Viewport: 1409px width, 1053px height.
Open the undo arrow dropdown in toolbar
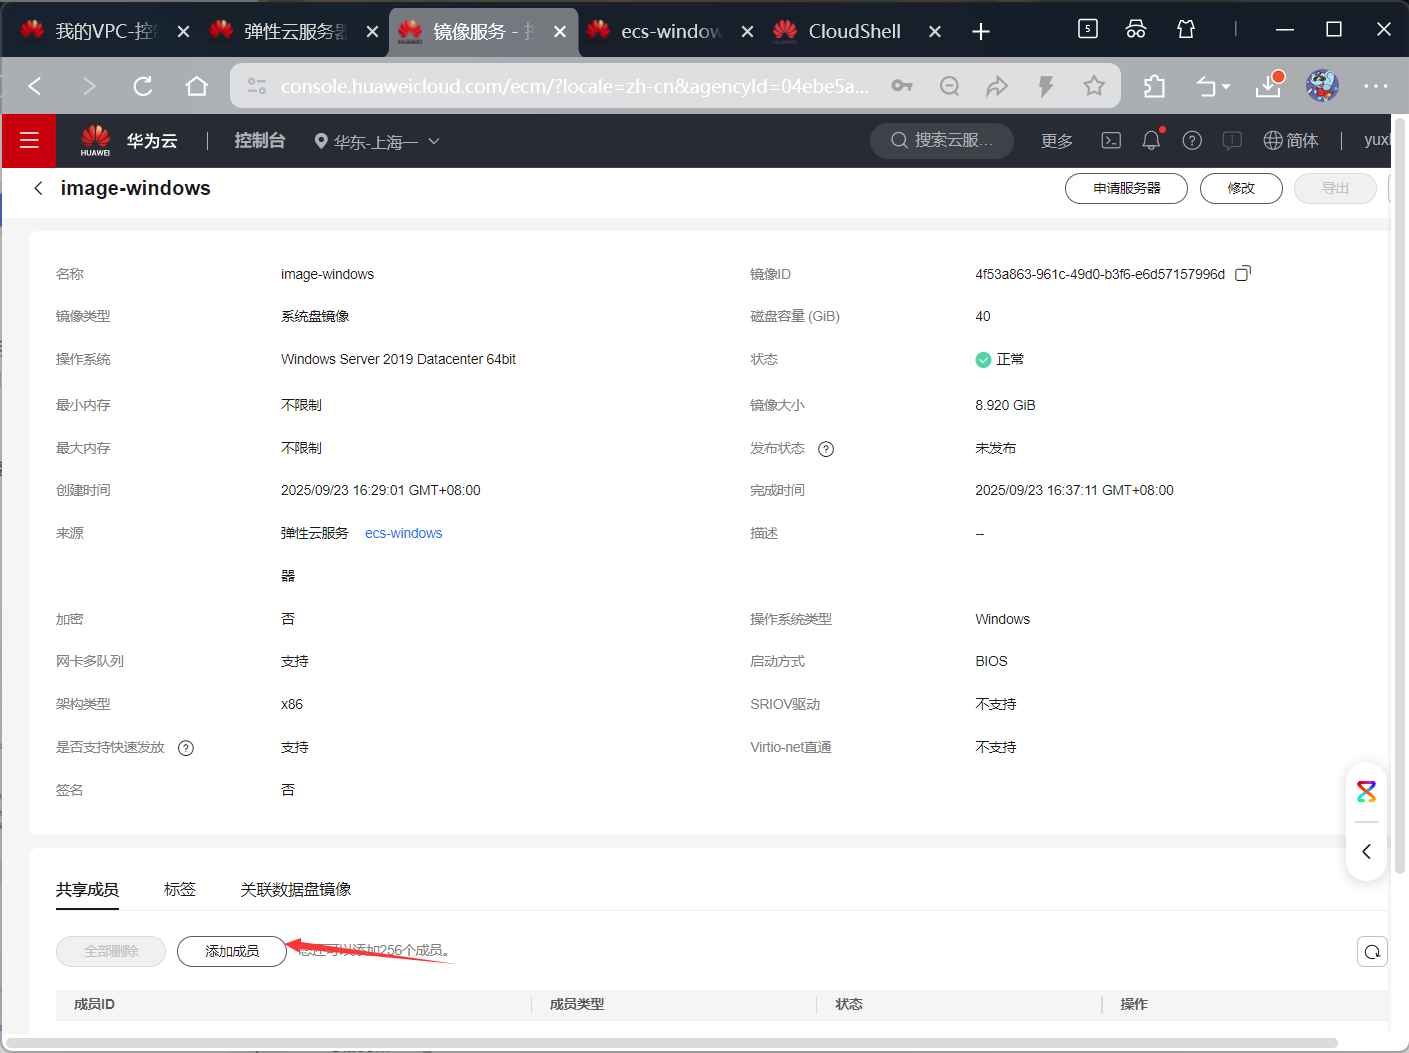point(1213,87)
